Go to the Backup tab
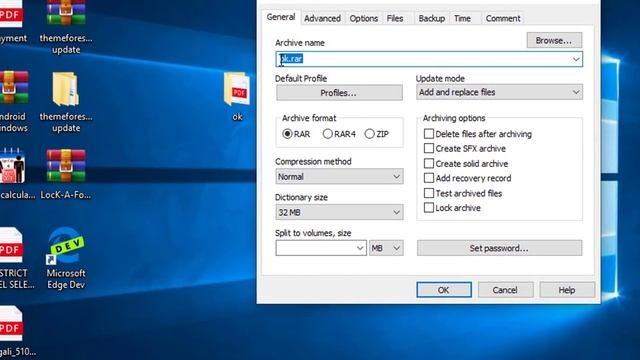 (x=431, y=18)
